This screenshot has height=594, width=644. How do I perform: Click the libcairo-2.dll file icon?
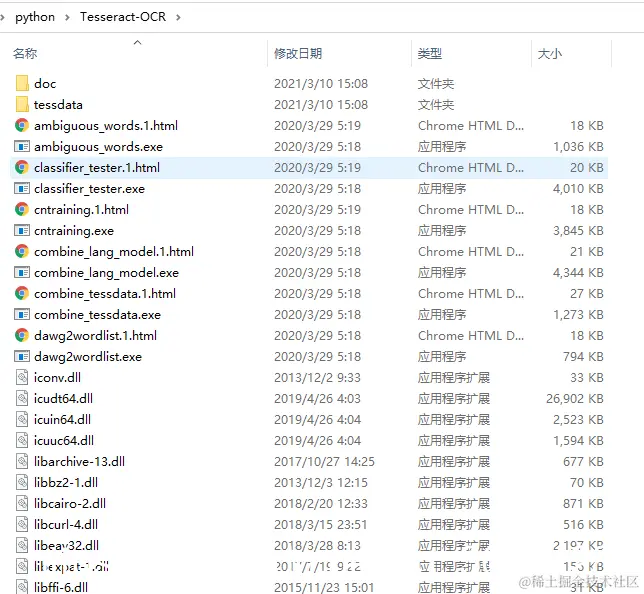tap(22, 503)
